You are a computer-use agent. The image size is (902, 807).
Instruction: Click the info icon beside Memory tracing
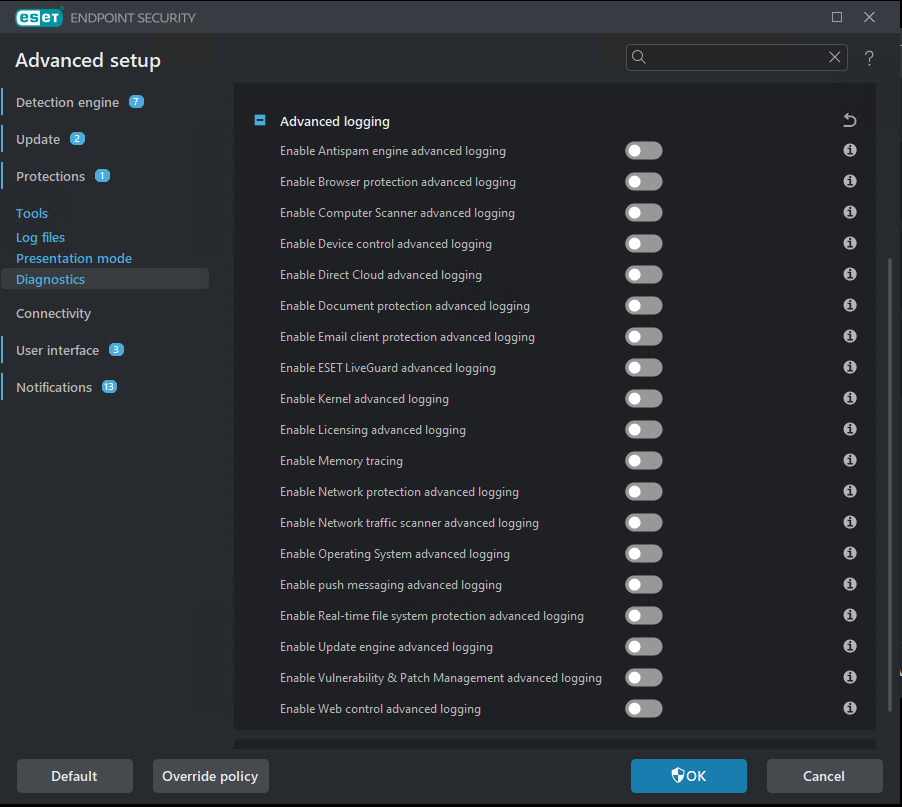[x=850, y=461]
